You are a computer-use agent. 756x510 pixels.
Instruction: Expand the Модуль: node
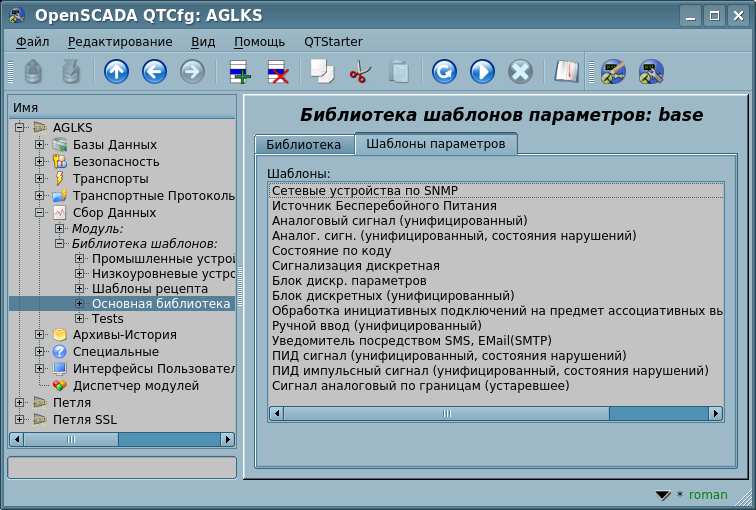point(59,228)
